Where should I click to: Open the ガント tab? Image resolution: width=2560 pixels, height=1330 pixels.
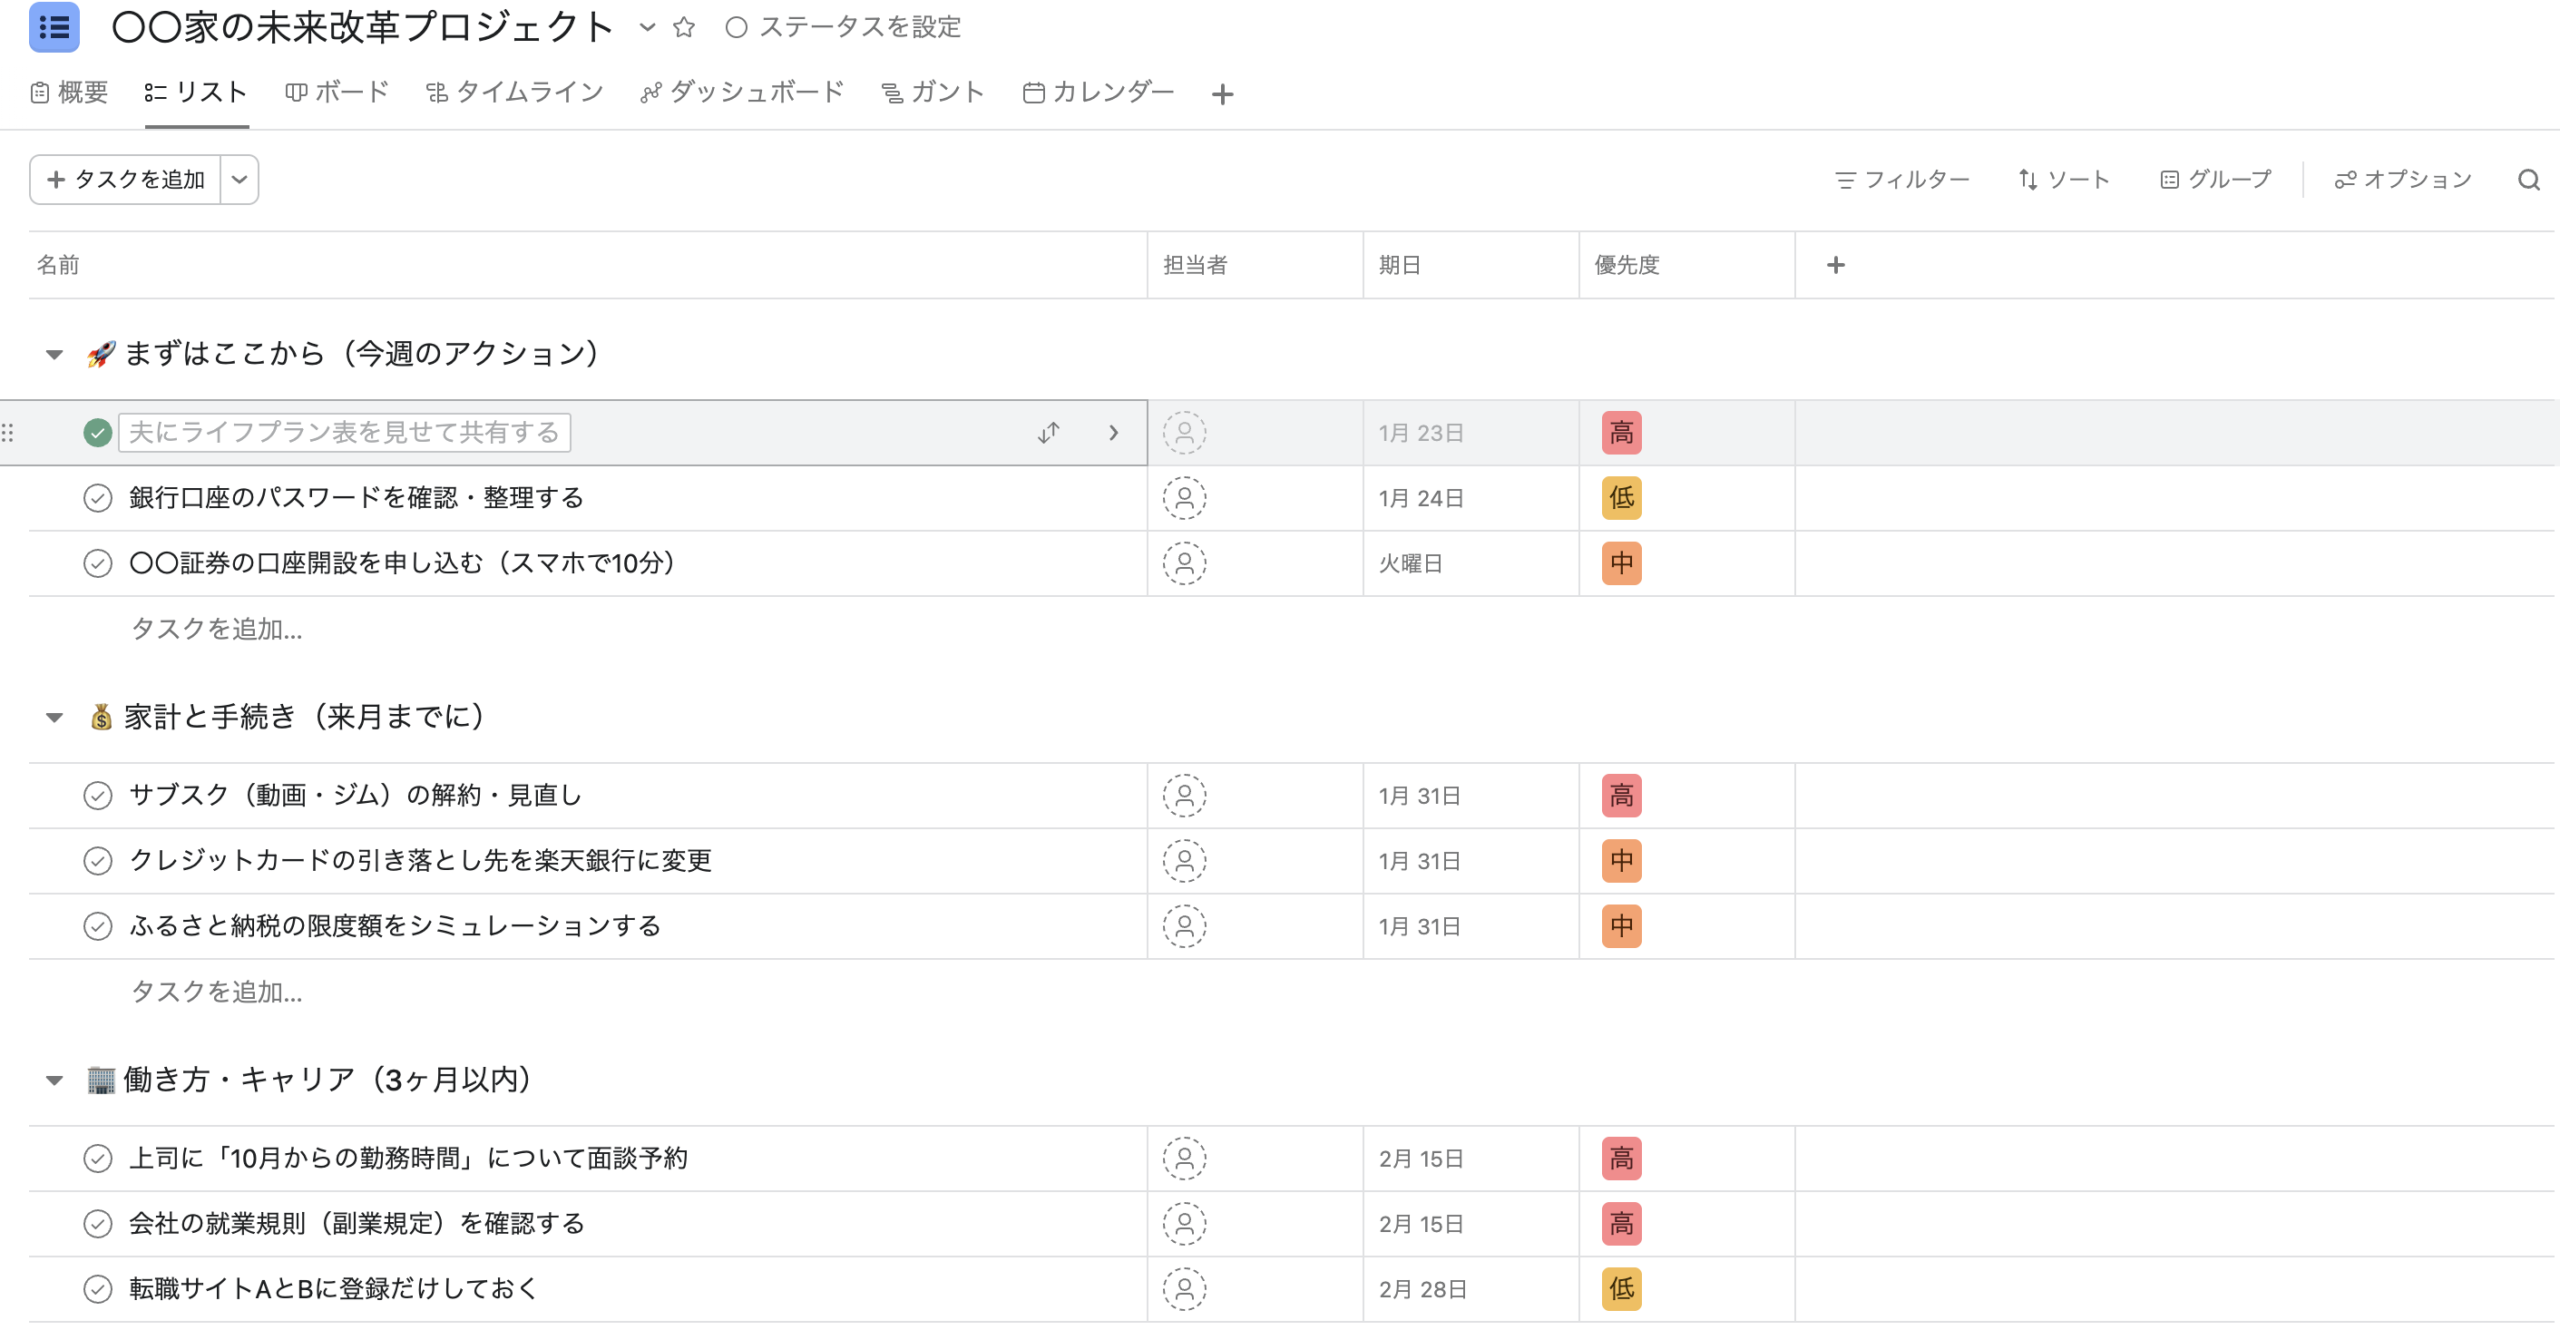click(932, 93)
